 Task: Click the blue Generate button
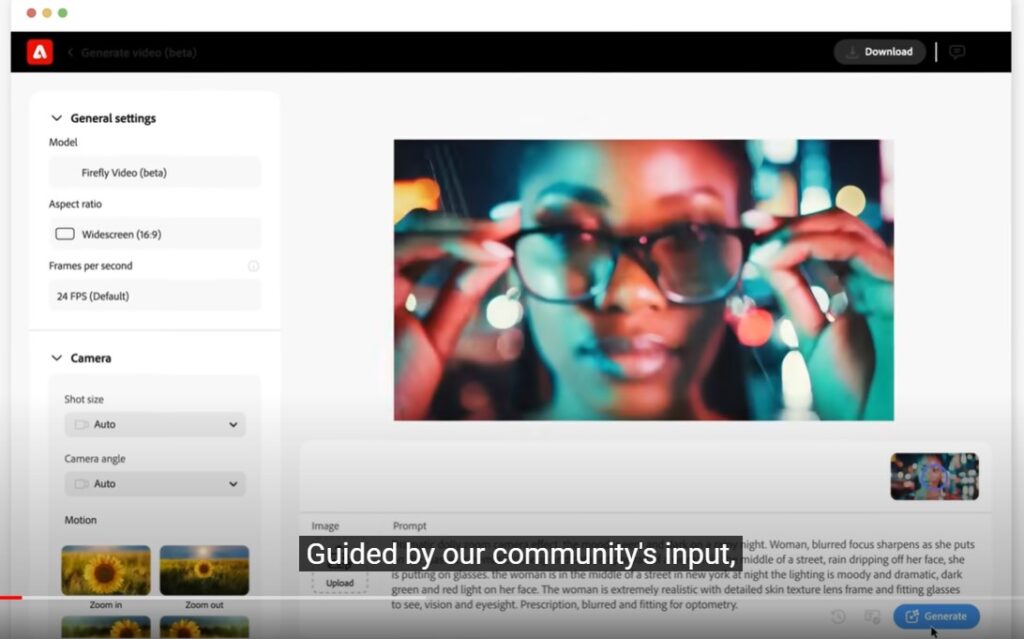(936, 616)
